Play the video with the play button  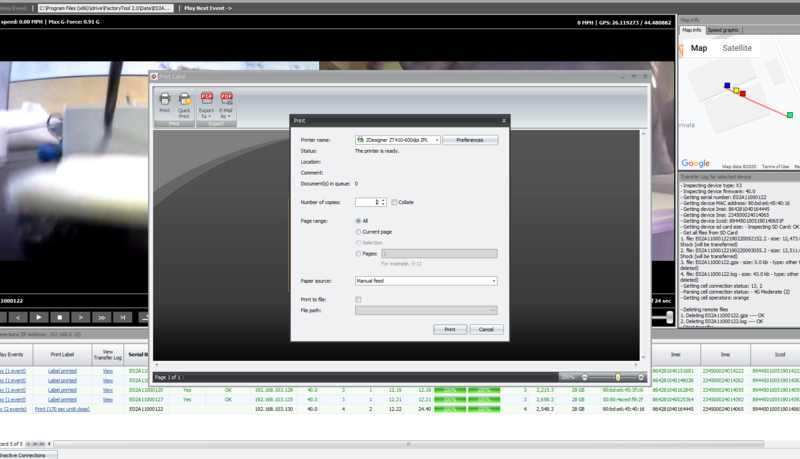[x=39, y=317]
